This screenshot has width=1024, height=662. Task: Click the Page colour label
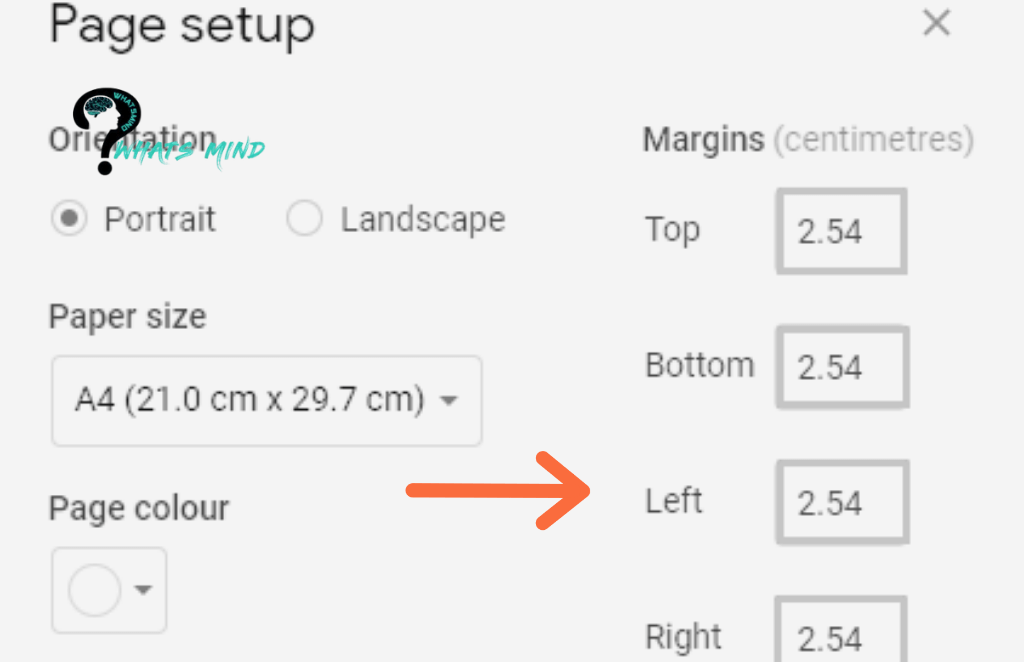pyautogui.click(x=138, y=508)
